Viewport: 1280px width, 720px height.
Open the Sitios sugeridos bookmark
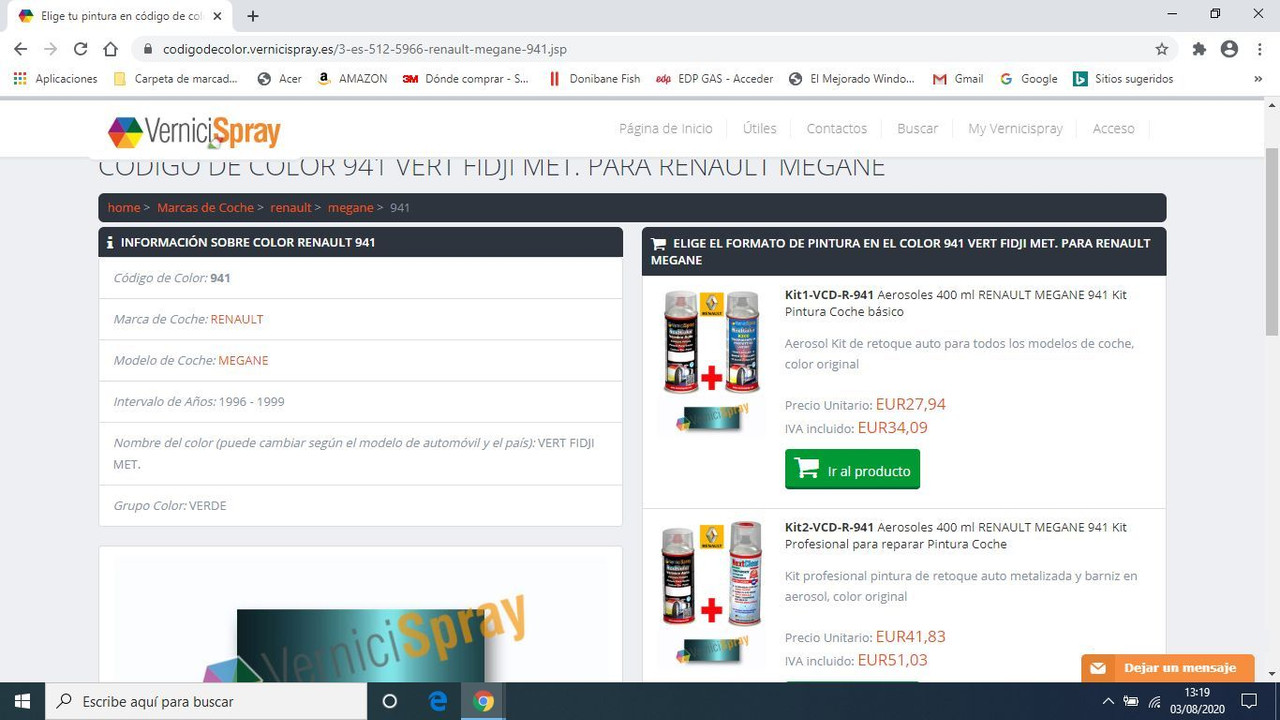tap(1123, 79)
